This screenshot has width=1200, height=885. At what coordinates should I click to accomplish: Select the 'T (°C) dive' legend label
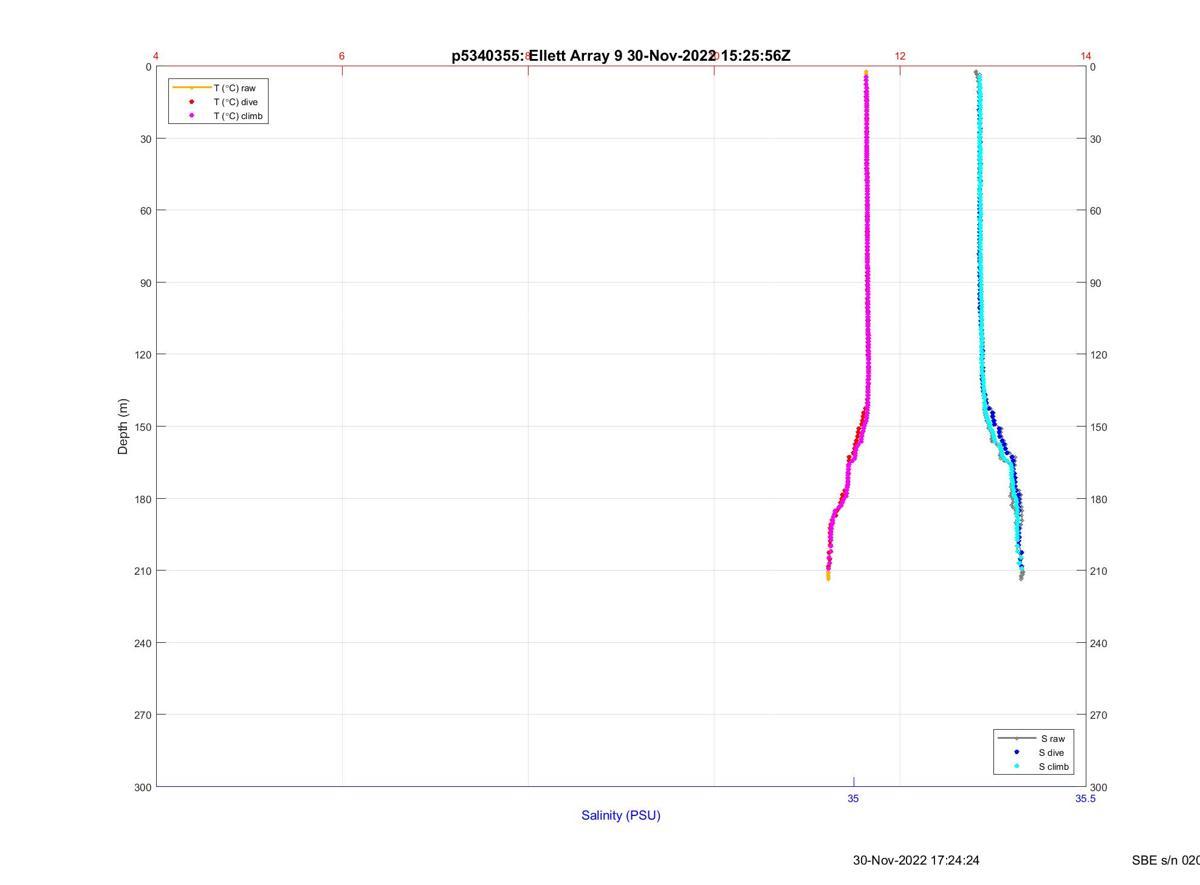(235, 102)
